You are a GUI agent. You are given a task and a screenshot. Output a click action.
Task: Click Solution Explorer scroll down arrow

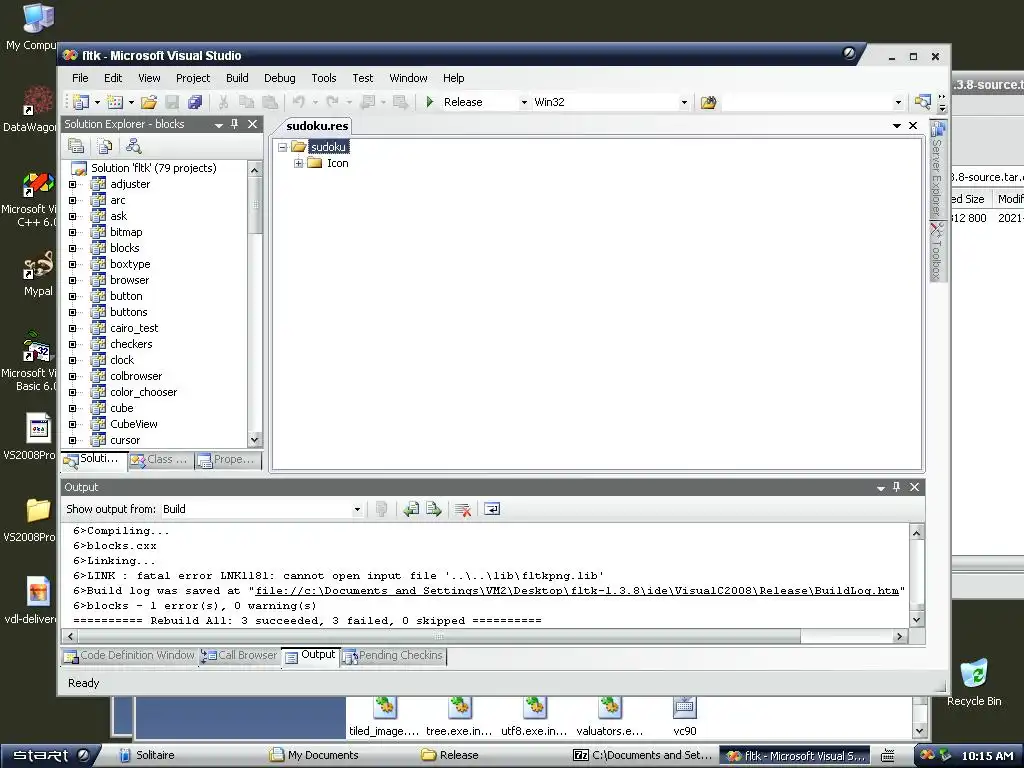click(x=255, y=440)
